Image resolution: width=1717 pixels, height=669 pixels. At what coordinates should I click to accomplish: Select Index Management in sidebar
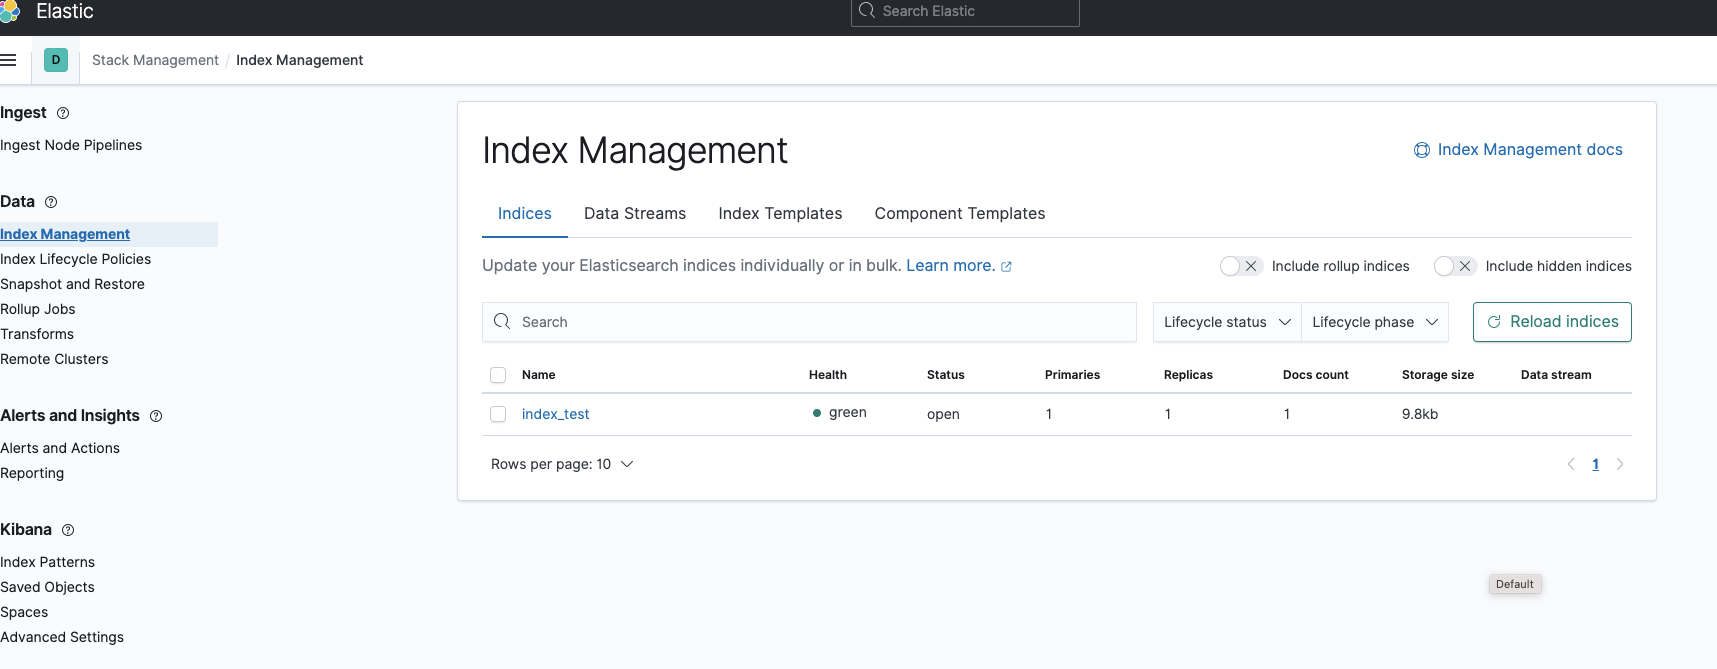click(x=65, y=234)
